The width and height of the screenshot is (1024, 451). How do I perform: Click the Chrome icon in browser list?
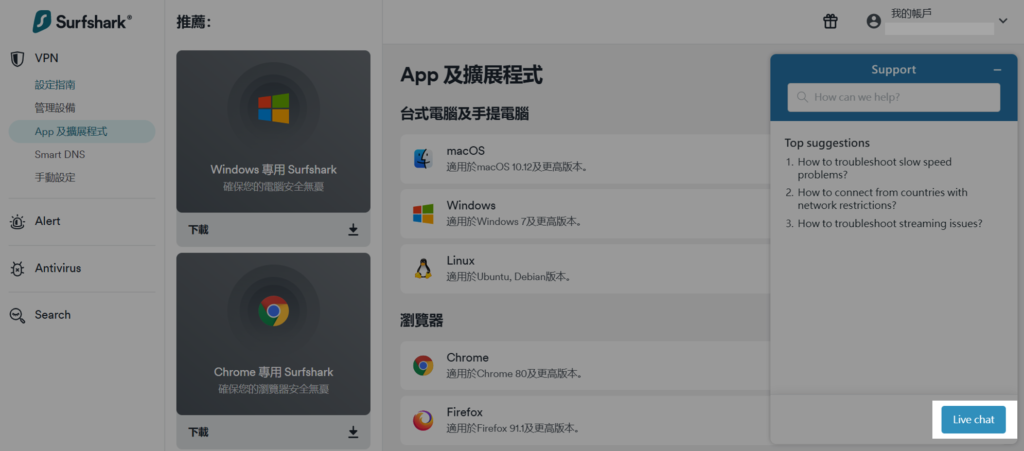pos(423,365)
